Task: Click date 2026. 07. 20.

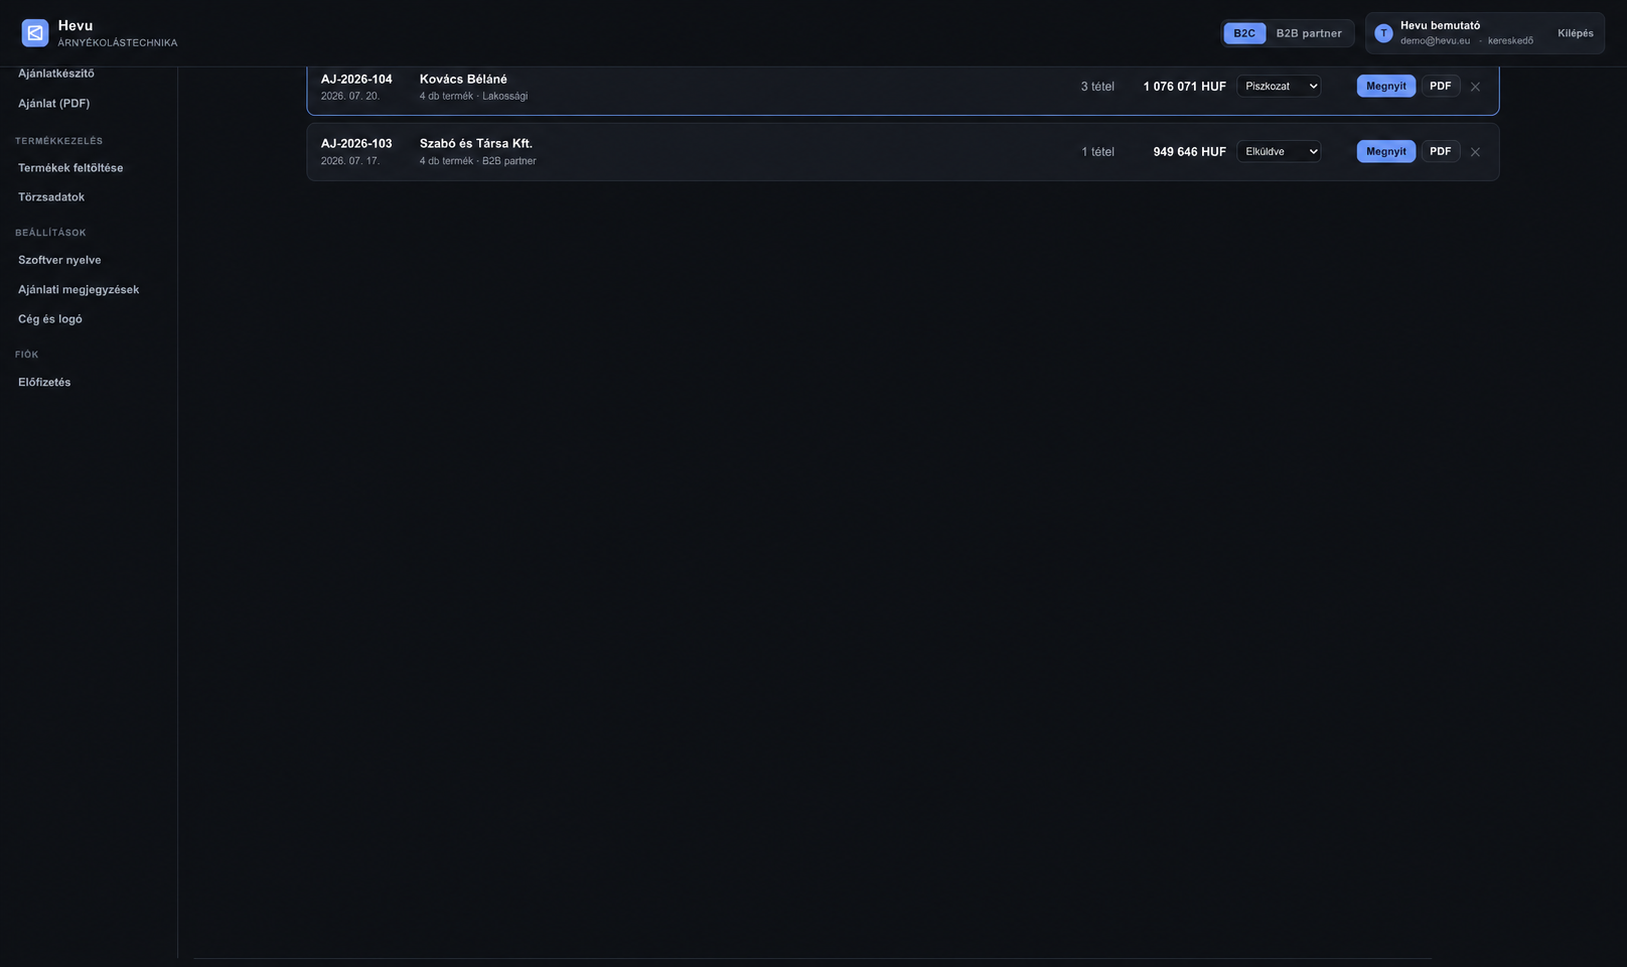Action: (350, 96)
